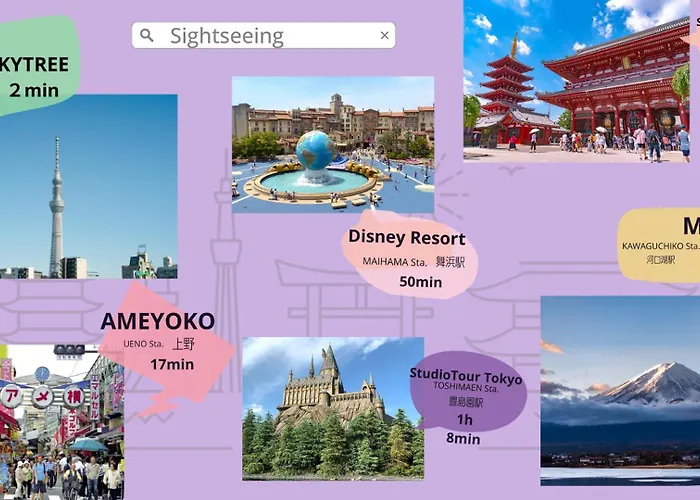This screenshot has height=500, width=700.
Task: Click the UENO Sta. label
Action: 143,344
